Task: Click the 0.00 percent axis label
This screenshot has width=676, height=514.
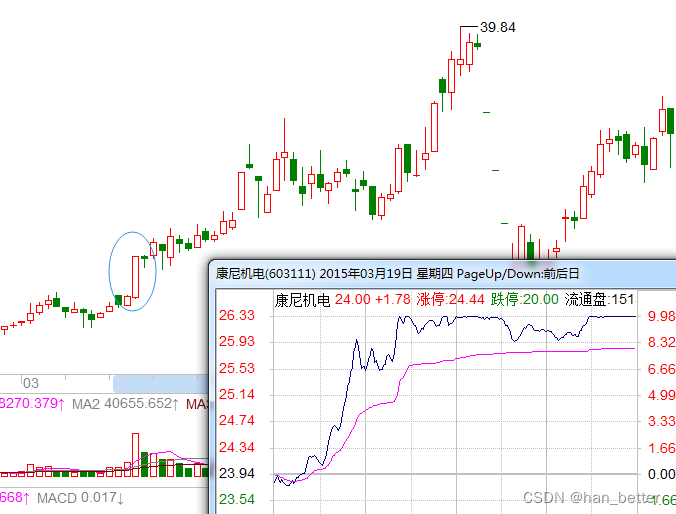Action: 662,474
